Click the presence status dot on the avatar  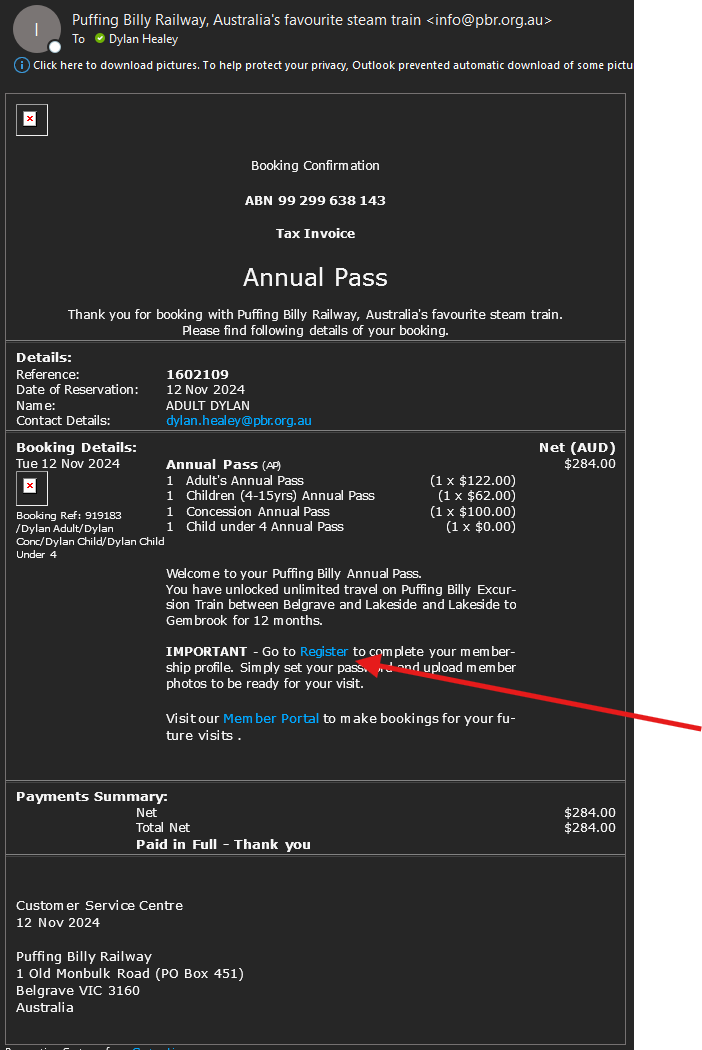click(x=54, y=46)
